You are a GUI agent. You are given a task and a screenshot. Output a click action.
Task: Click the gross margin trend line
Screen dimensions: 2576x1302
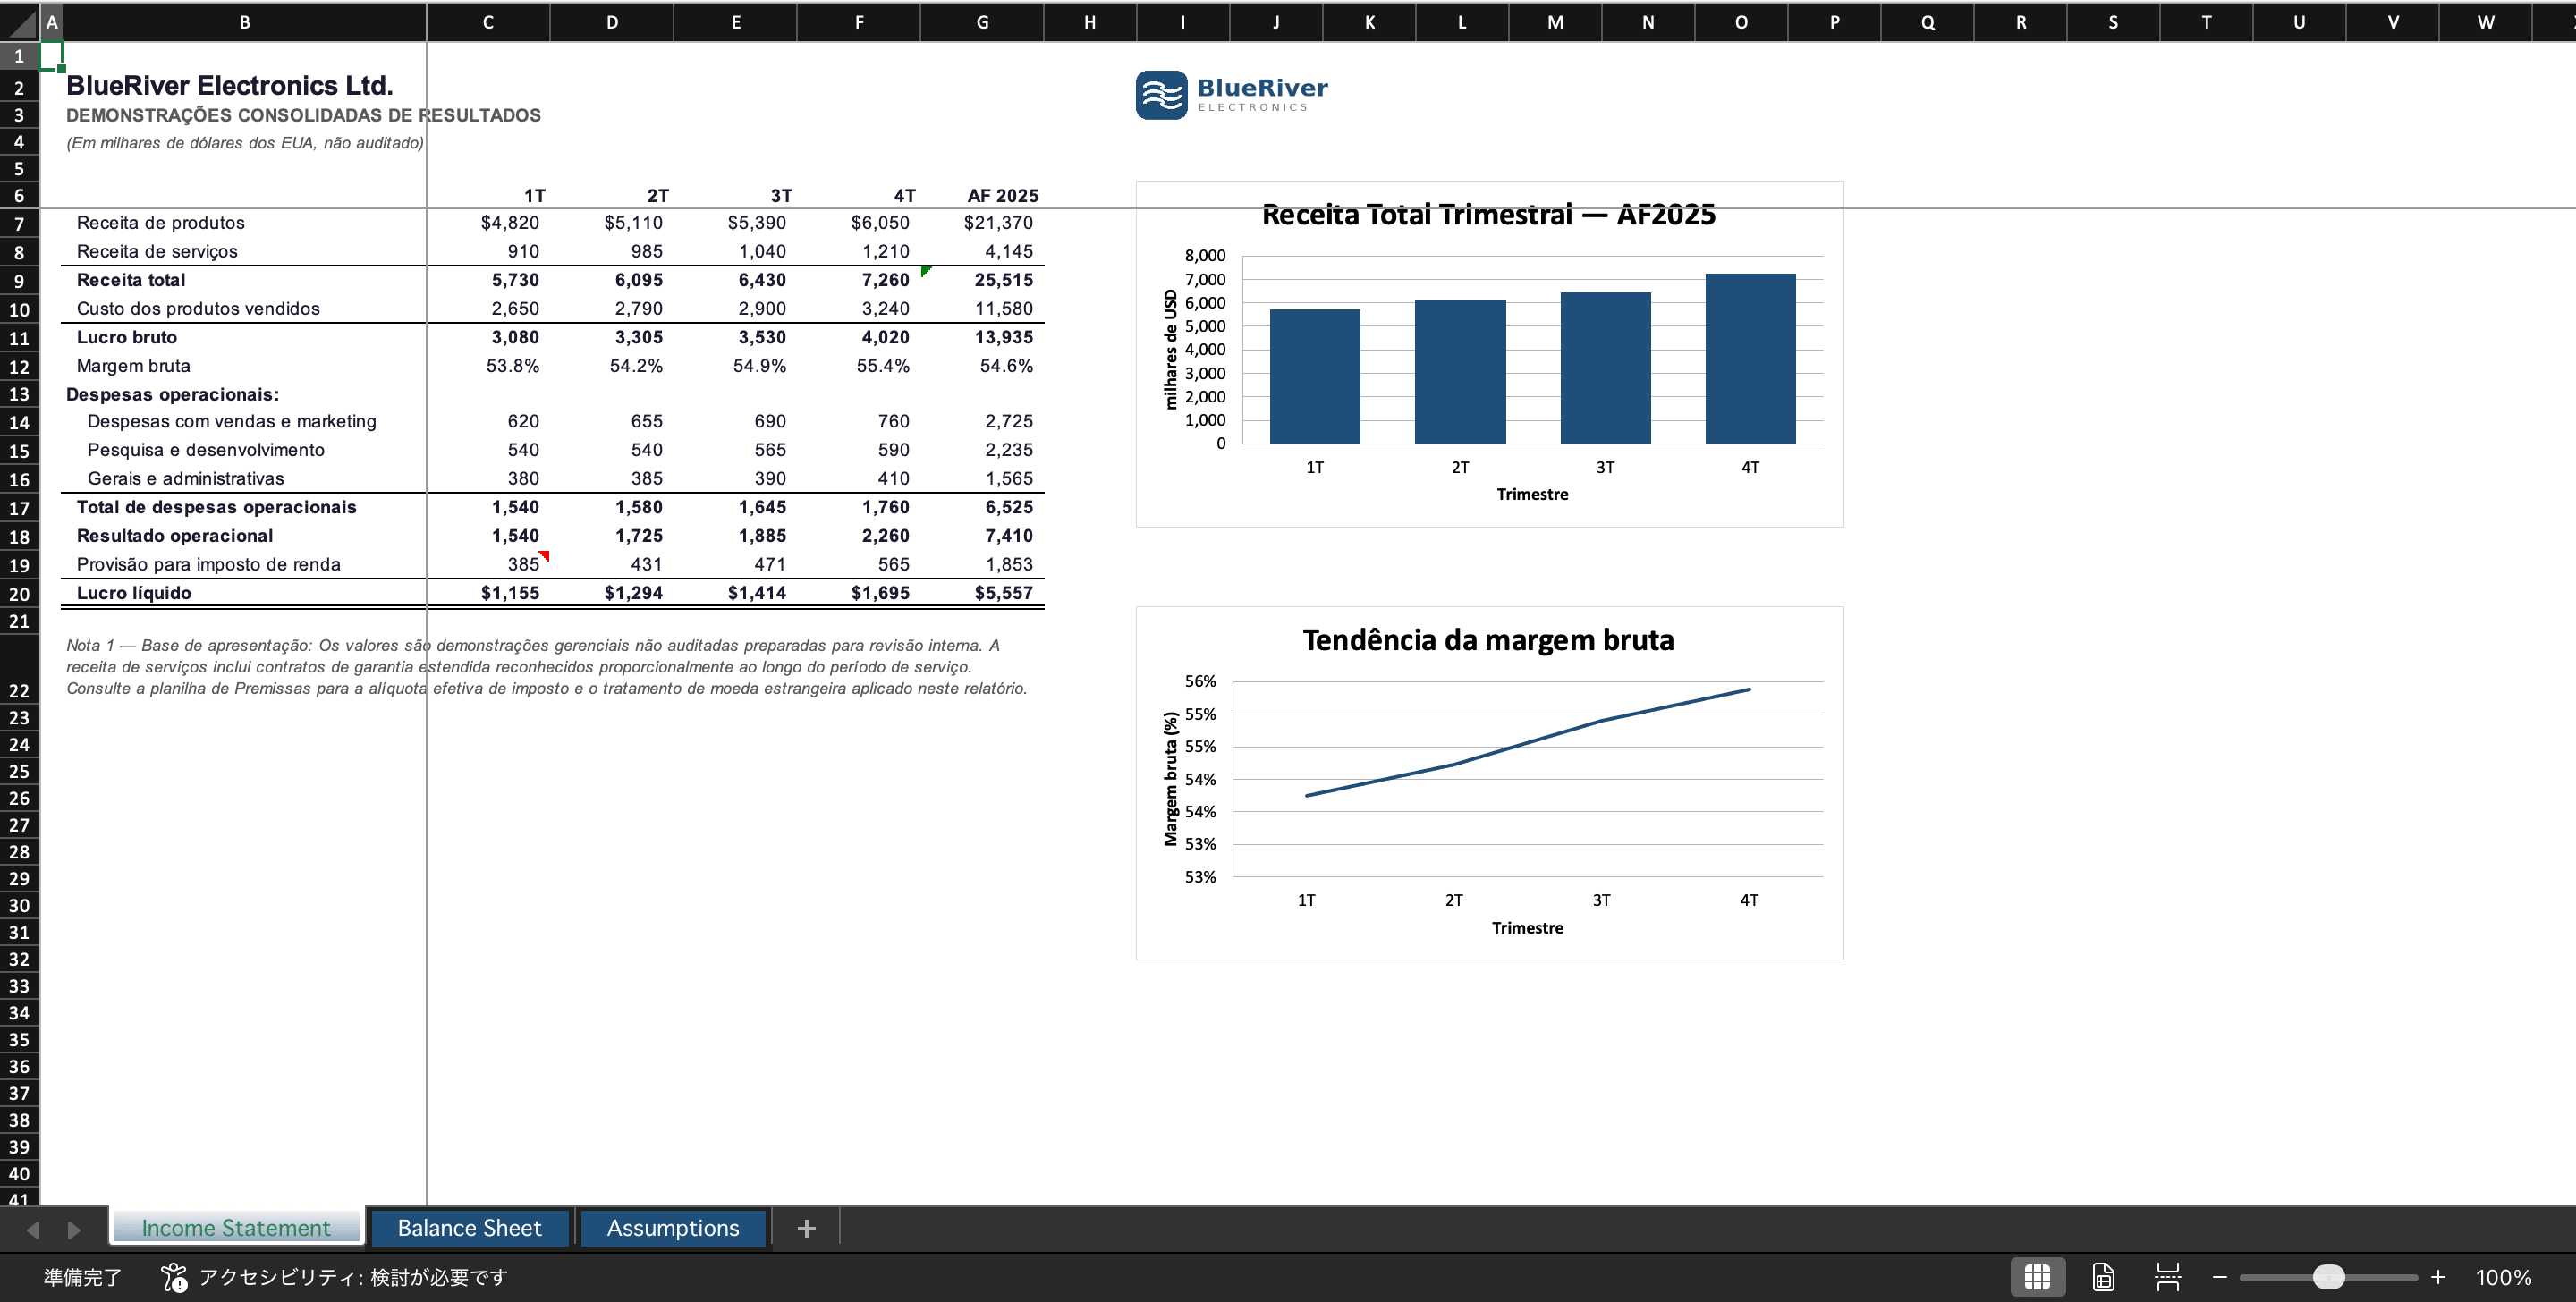1528,742
